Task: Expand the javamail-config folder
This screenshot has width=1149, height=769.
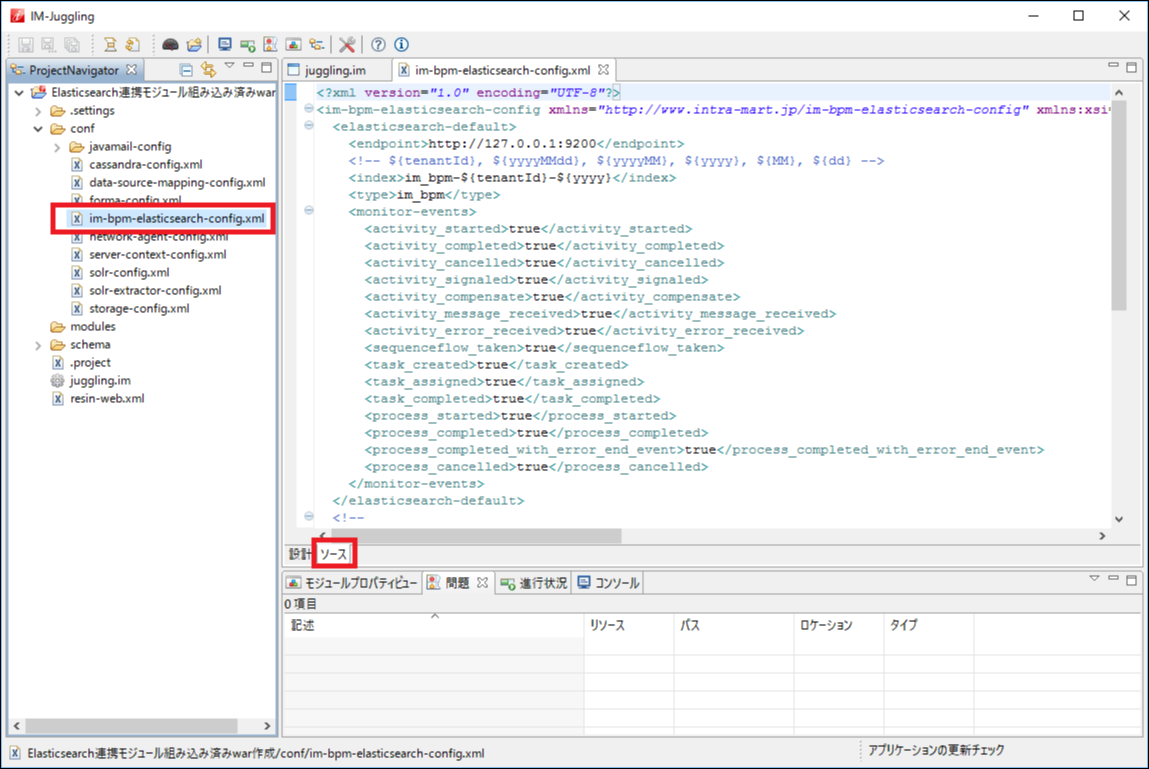Action: click(57, 147)
